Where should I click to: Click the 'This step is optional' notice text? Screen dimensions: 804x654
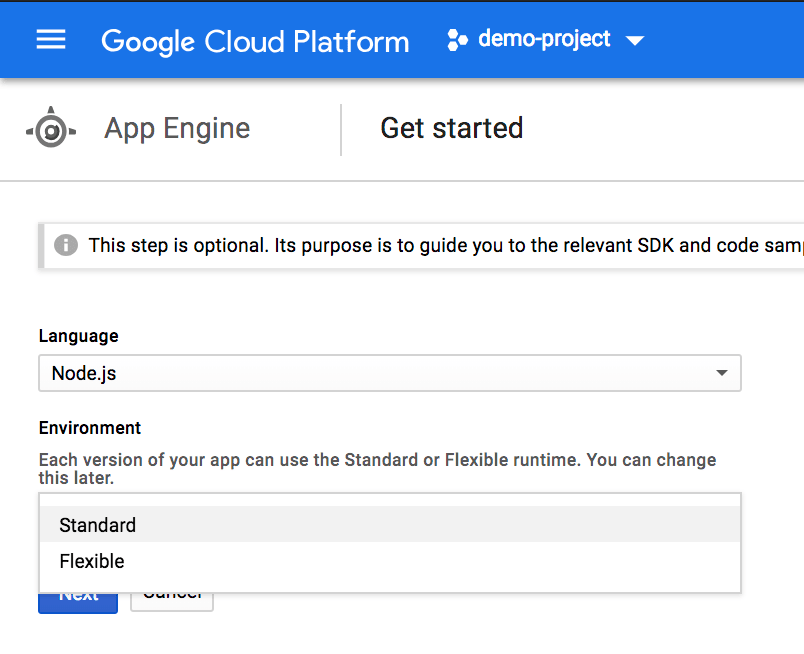(x=446, y=246)
